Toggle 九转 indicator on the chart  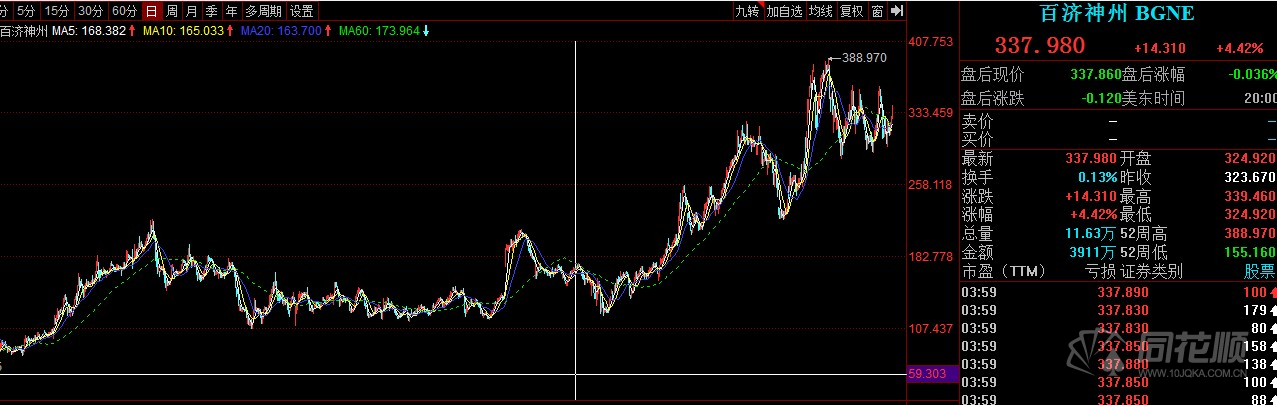click(x=747, y=11)
